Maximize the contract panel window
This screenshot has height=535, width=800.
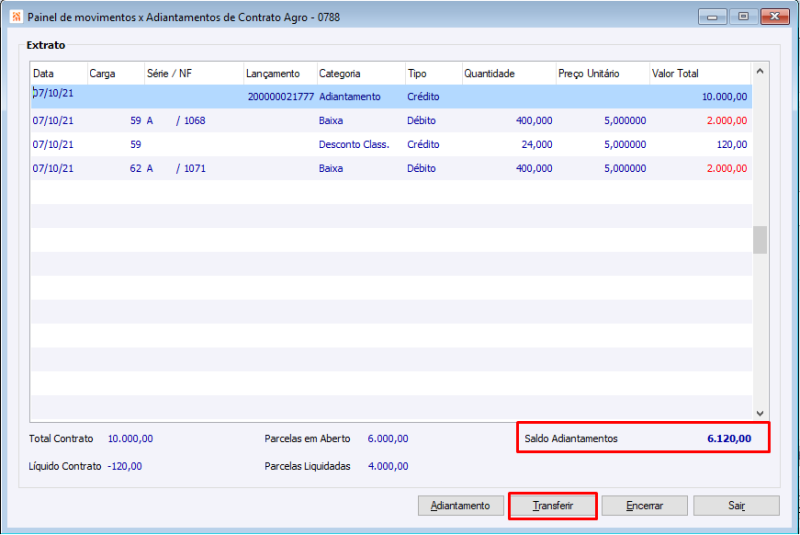pyautogui.click(x=742, y=17)
